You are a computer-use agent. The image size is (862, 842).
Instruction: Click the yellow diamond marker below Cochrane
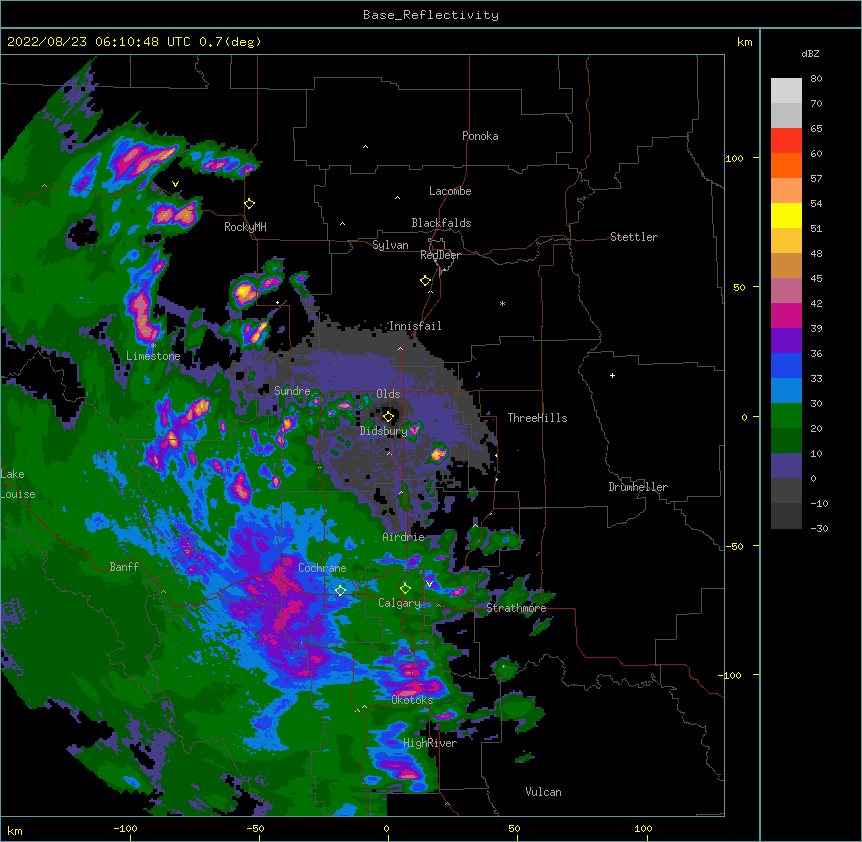[x=340, y=591]
